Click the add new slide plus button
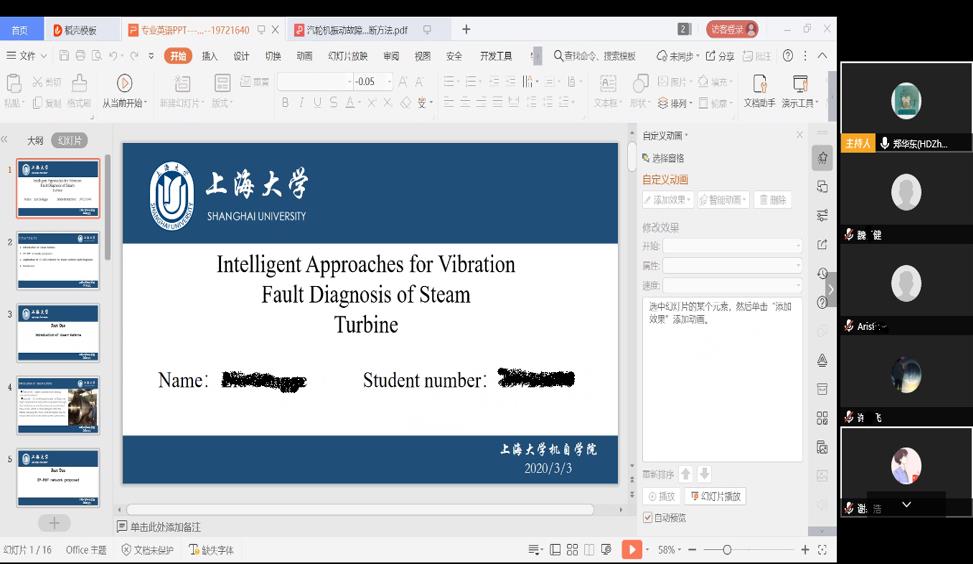Screen dimensions: 973x564 click(54, 523)
